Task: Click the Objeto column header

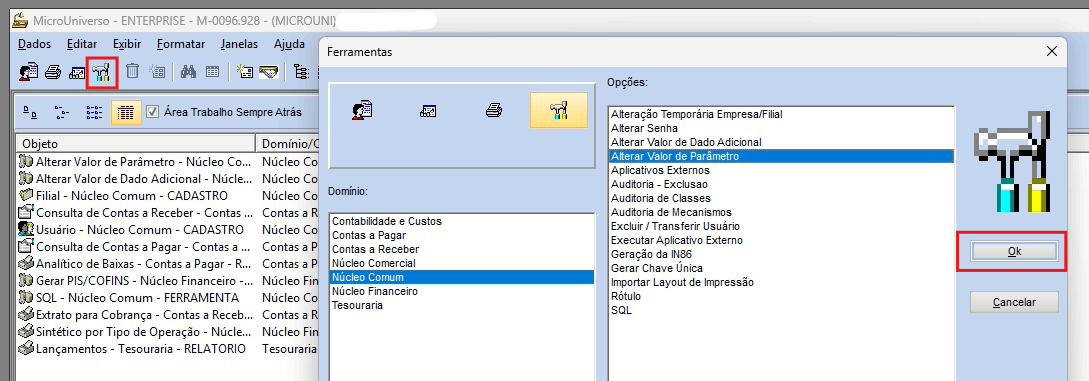Action: 136,144
